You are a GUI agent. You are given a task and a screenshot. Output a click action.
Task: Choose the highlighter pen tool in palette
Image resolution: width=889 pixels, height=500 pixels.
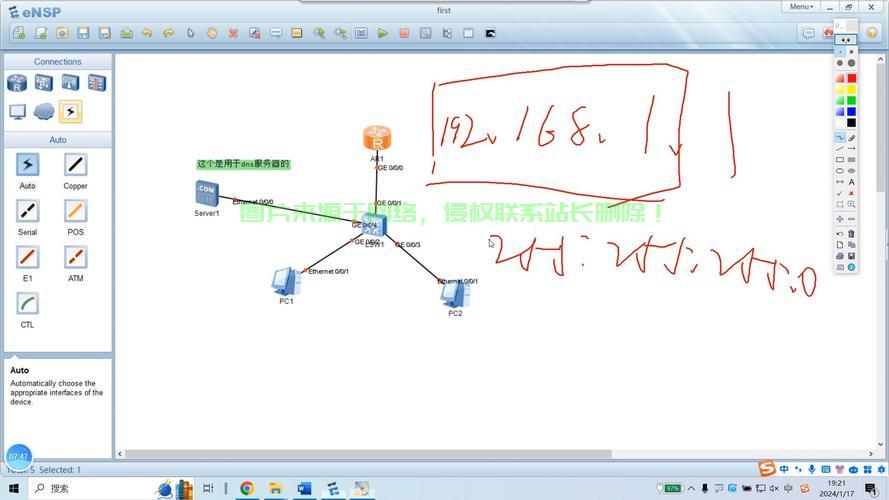[x=852, y=138]
